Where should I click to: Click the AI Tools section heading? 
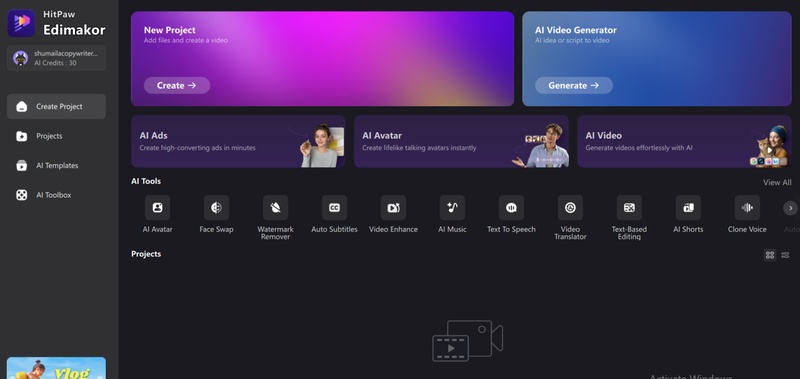coord(146,181)
